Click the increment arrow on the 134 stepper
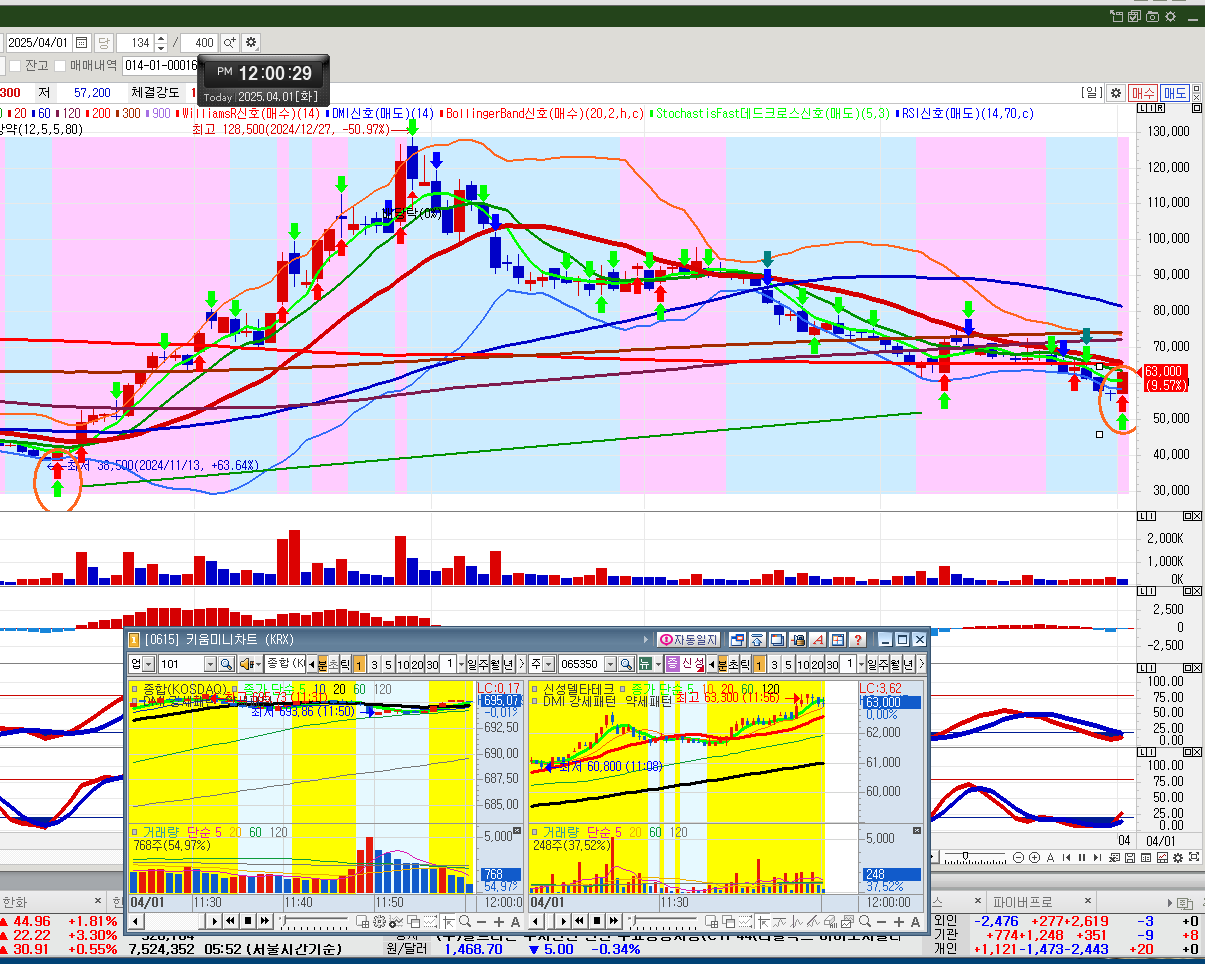This screenshot has width=1205, height=964. tap(161, 39)
